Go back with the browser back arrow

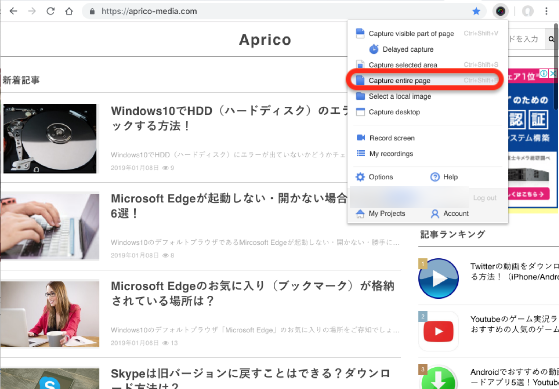tap(14, 11)
